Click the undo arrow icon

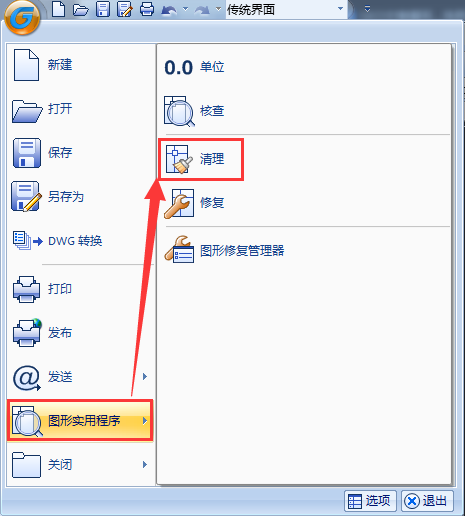(169, 10)
